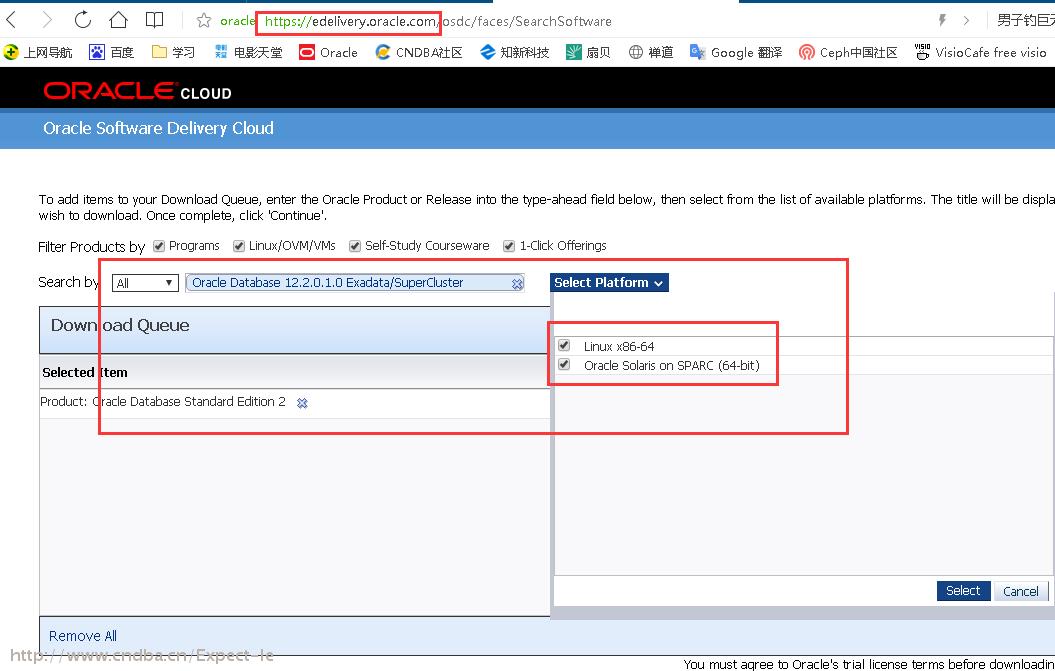1055x671 pixels.
Task: Uncheck the Linux x86-64 platform
Action: [564, 345]
